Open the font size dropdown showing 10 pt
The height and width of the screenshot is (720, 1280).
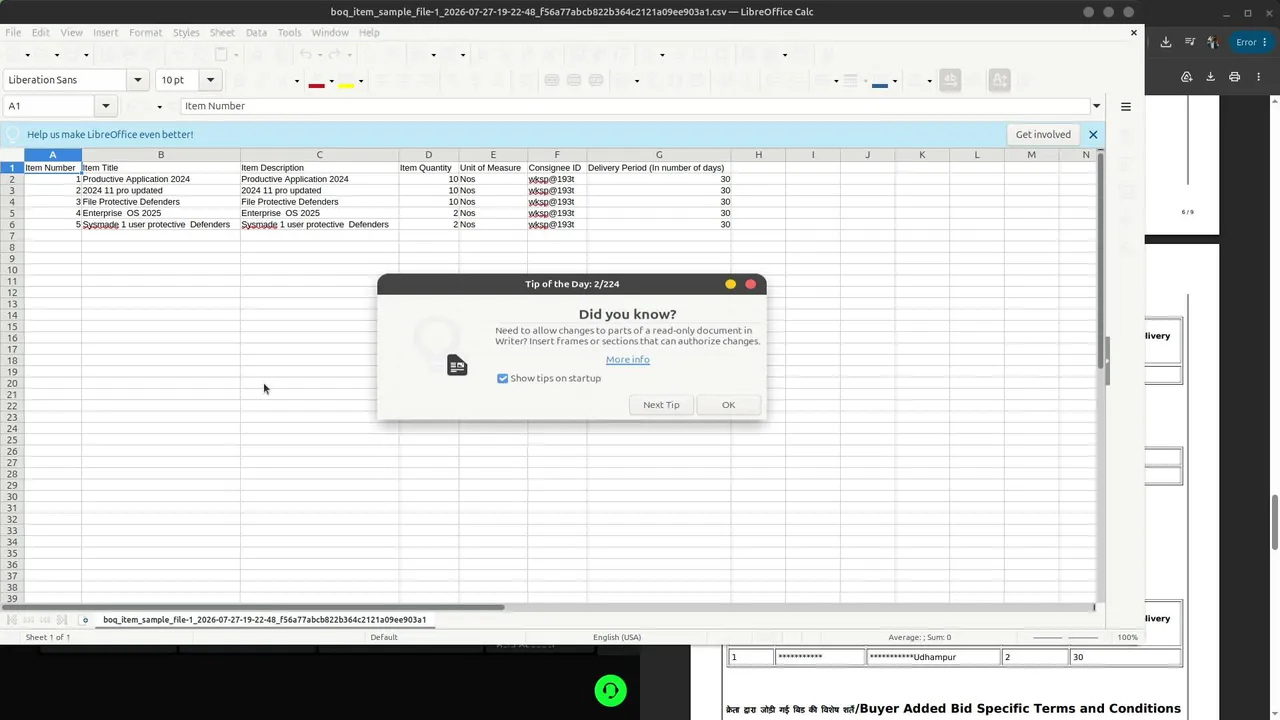pyautogui.click(x=211, y=80)
